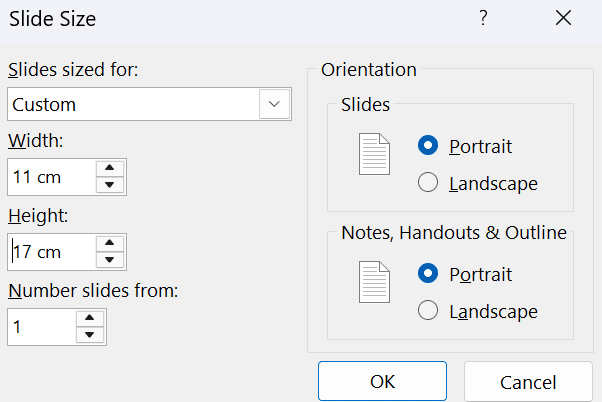Select Landscape for Notes, Handouts & Outline
The height and width of the screenshot is (402, 602).
point(429,311)
